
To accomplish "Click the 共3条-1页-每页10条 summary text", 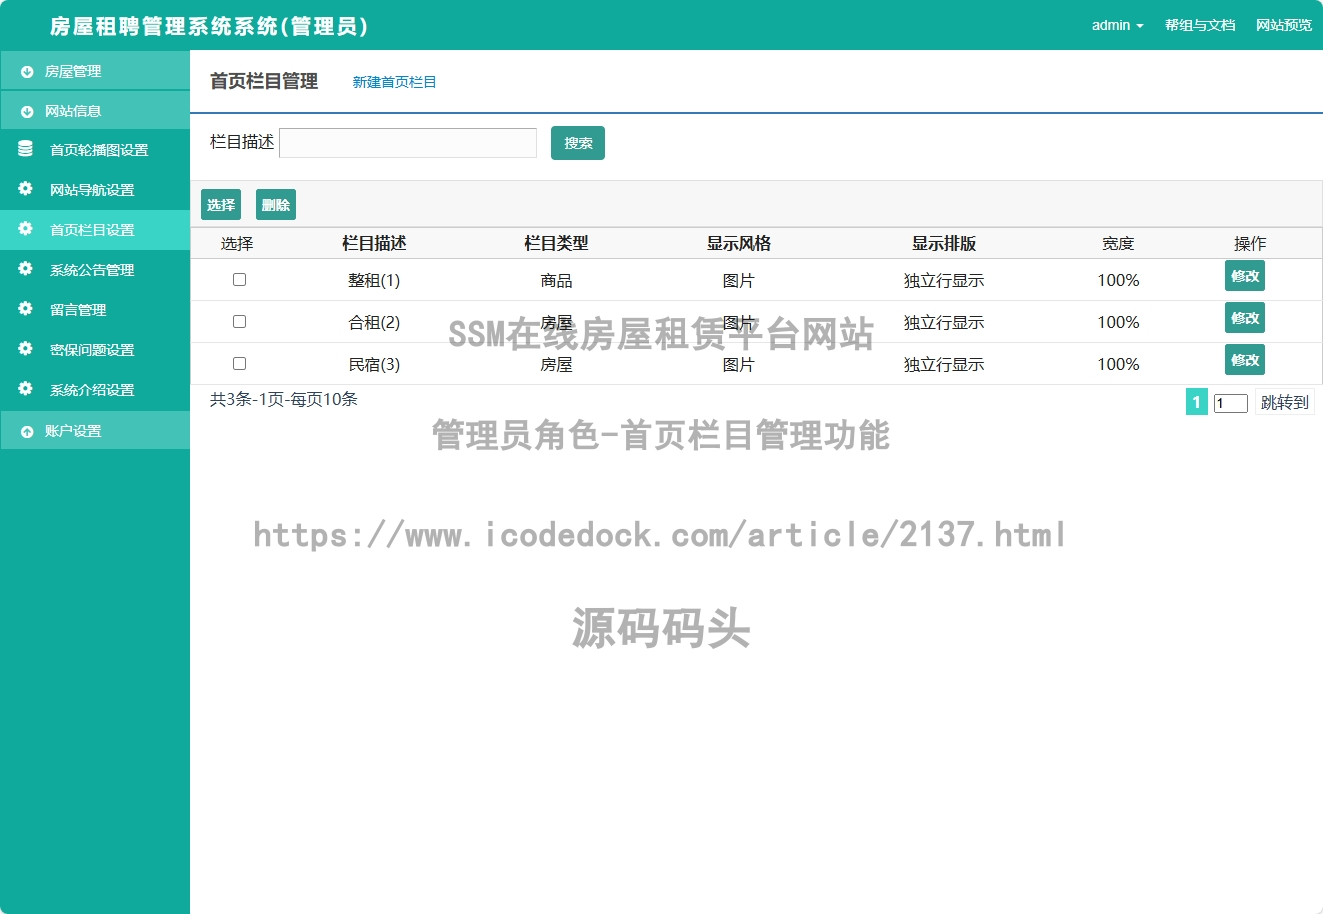I will (284, 399).
